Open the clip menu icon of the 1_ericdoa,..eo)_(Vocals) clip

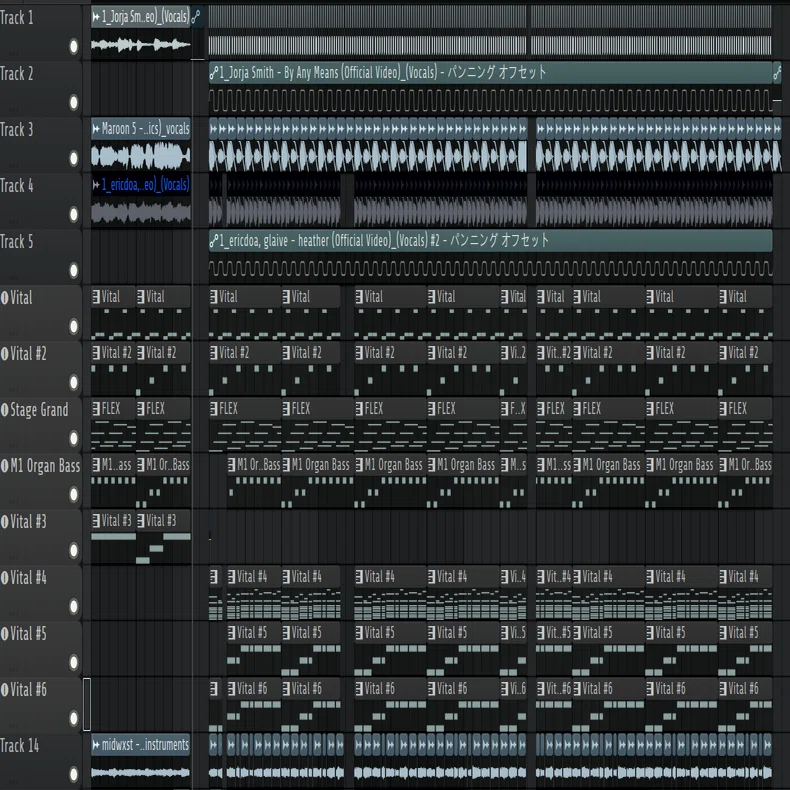pos(96,185)
